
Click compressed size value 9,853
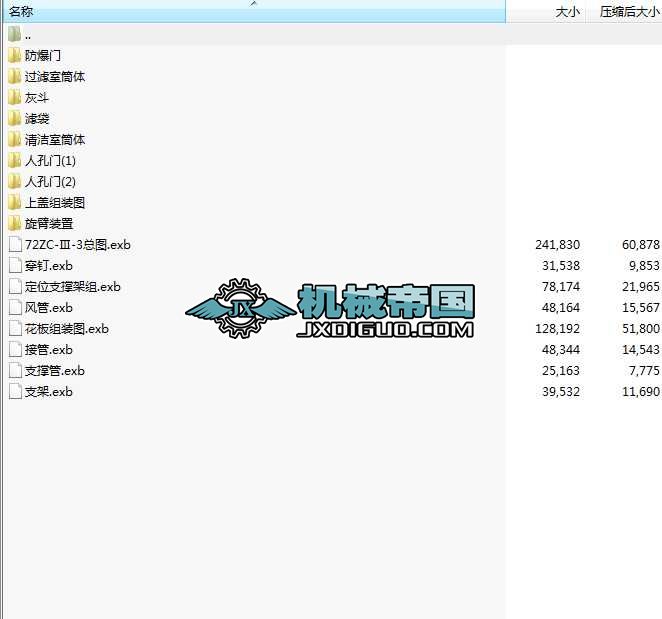[644, 266]
